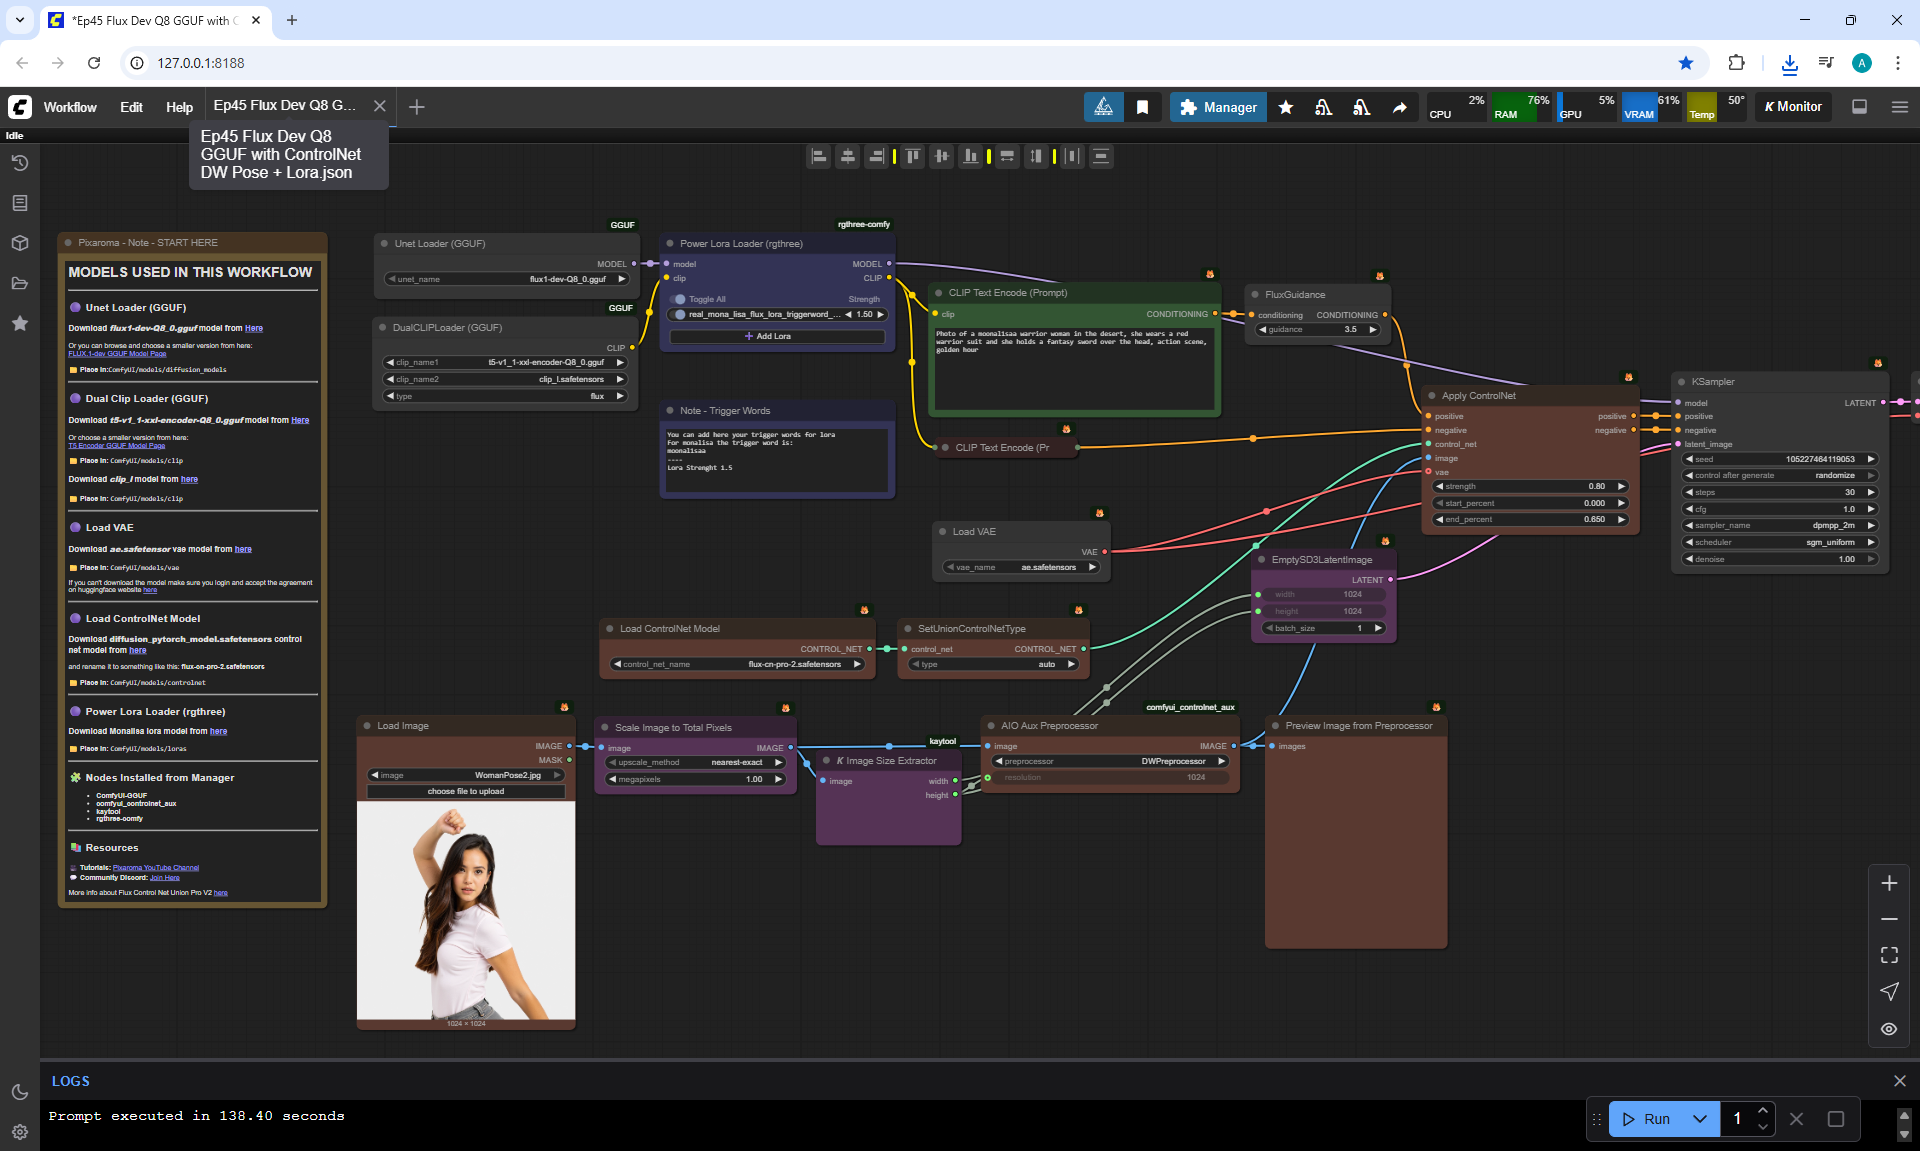Switch the Toggle All lora switch
The image size is (1920, 1151).
(680, 299)
